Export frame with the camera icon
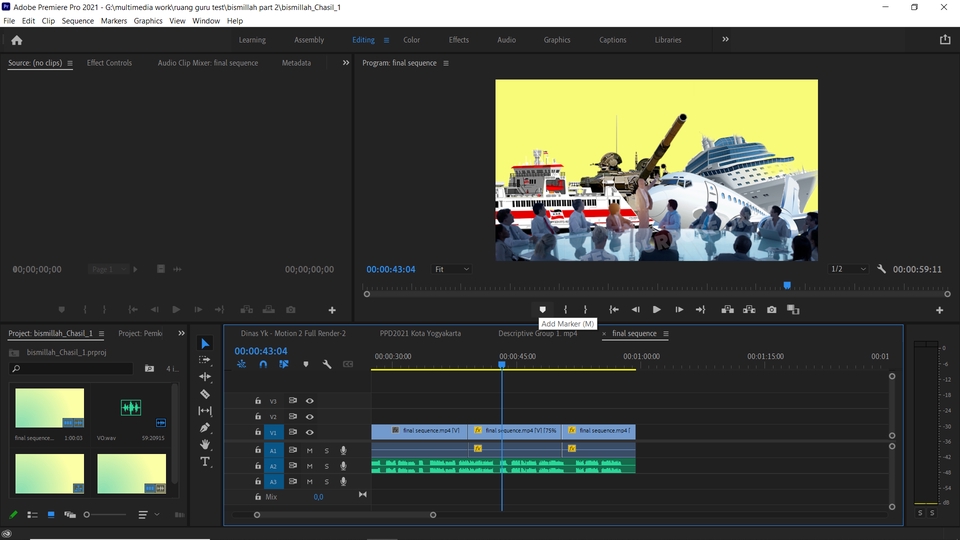Screen dimensions: 960x540 point(771,310)
